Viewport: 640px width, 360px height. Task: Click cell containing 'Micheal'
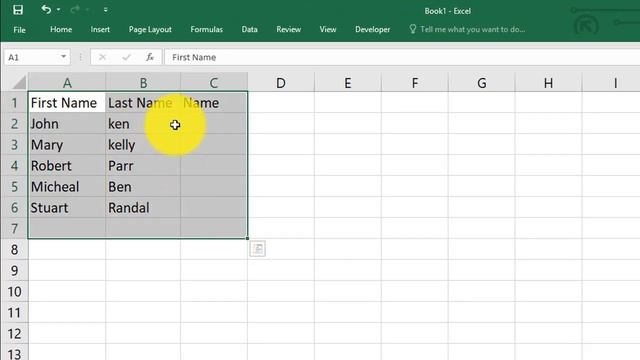point(67,187)
